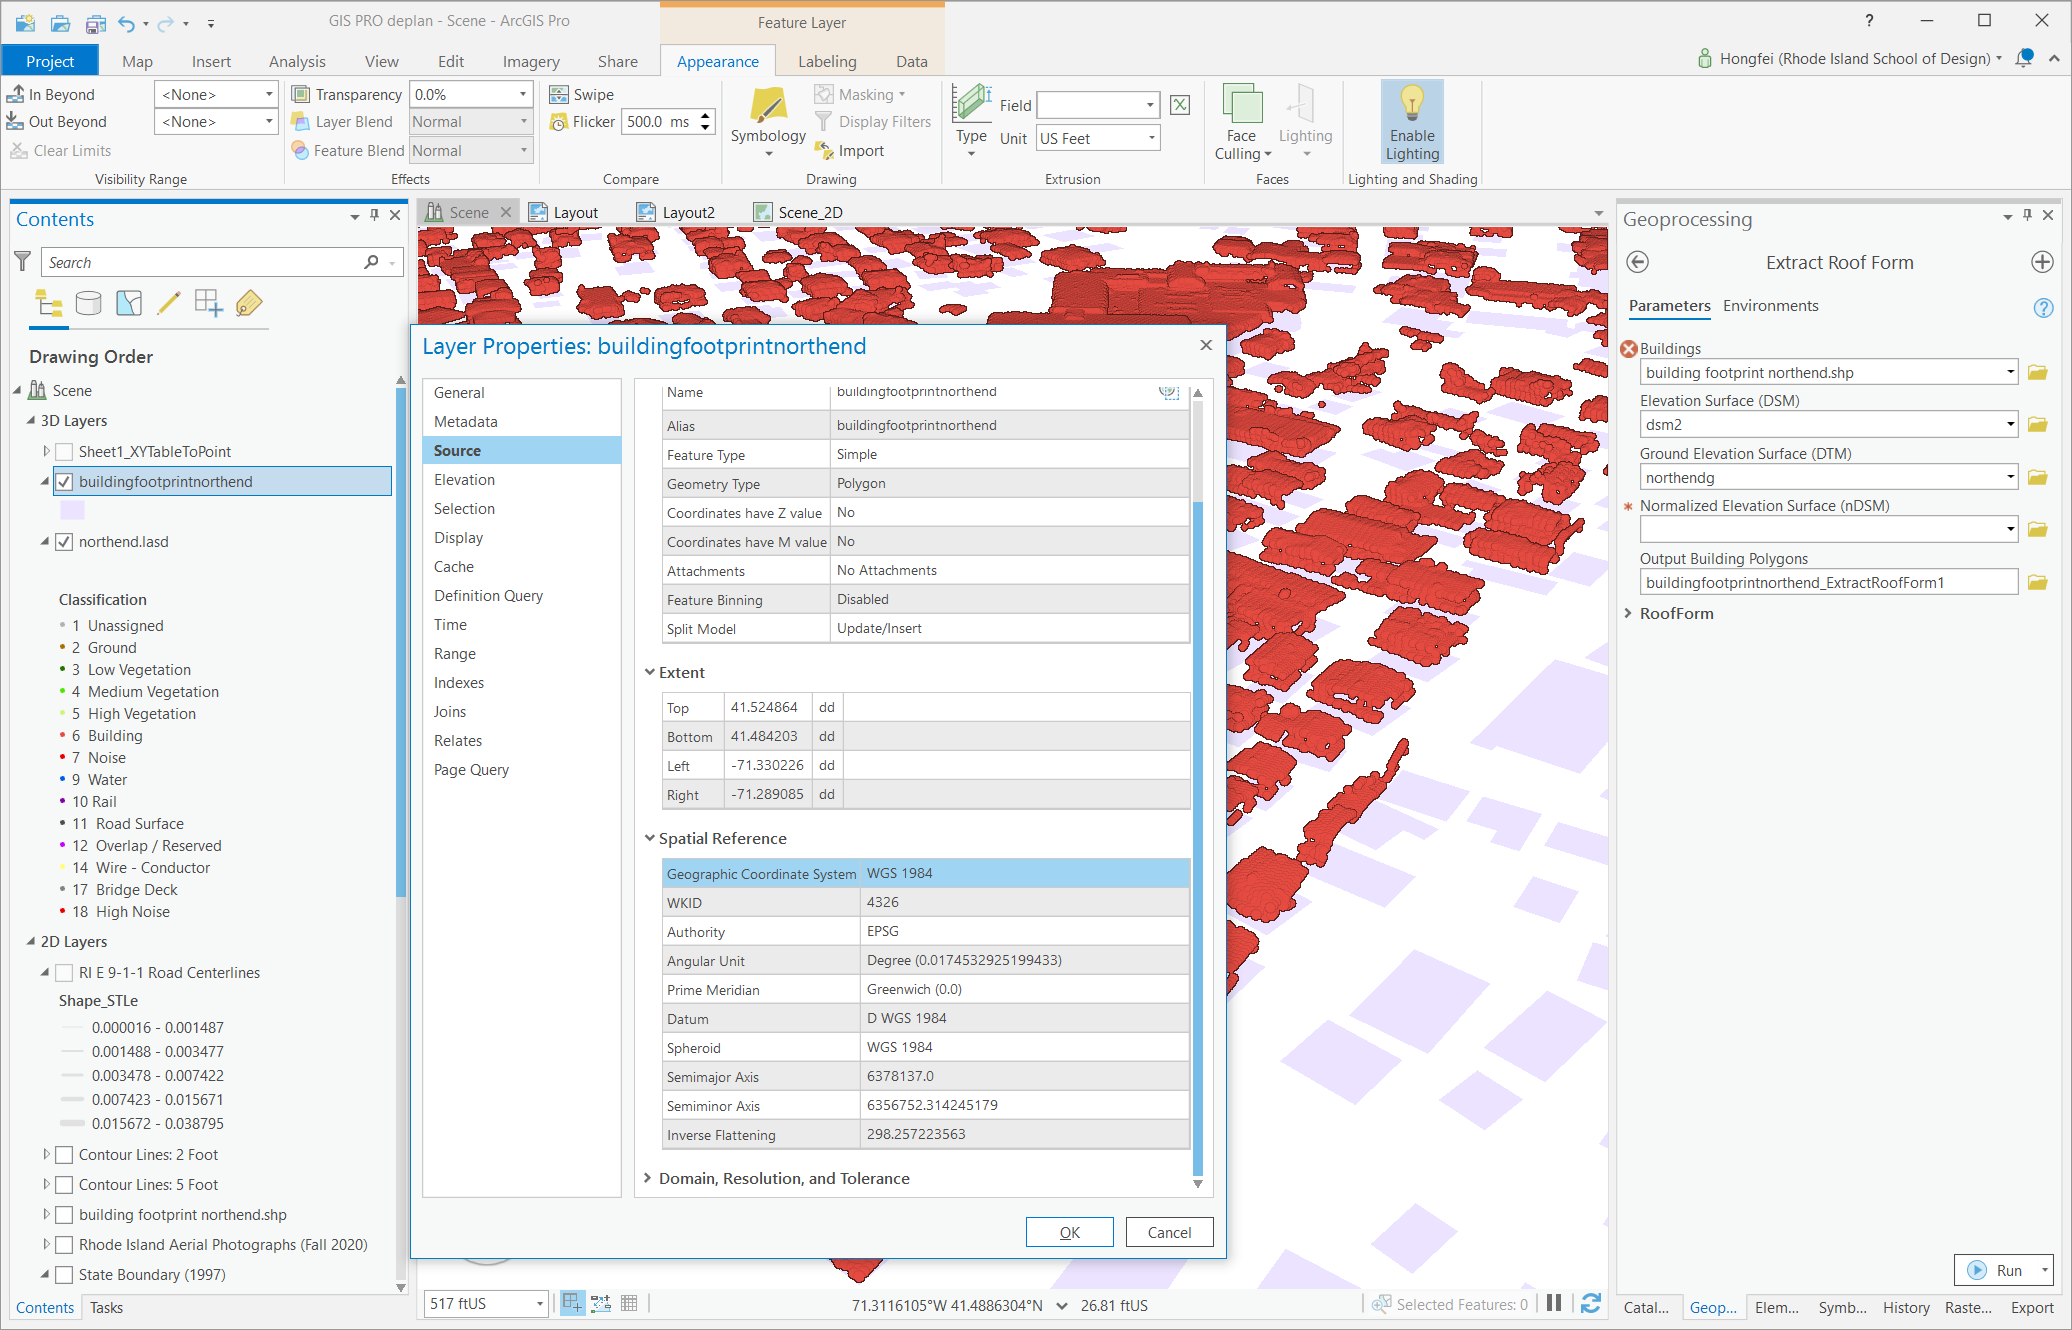Click buildingfootprintnorthend layer color swatch

coord(72,510)
